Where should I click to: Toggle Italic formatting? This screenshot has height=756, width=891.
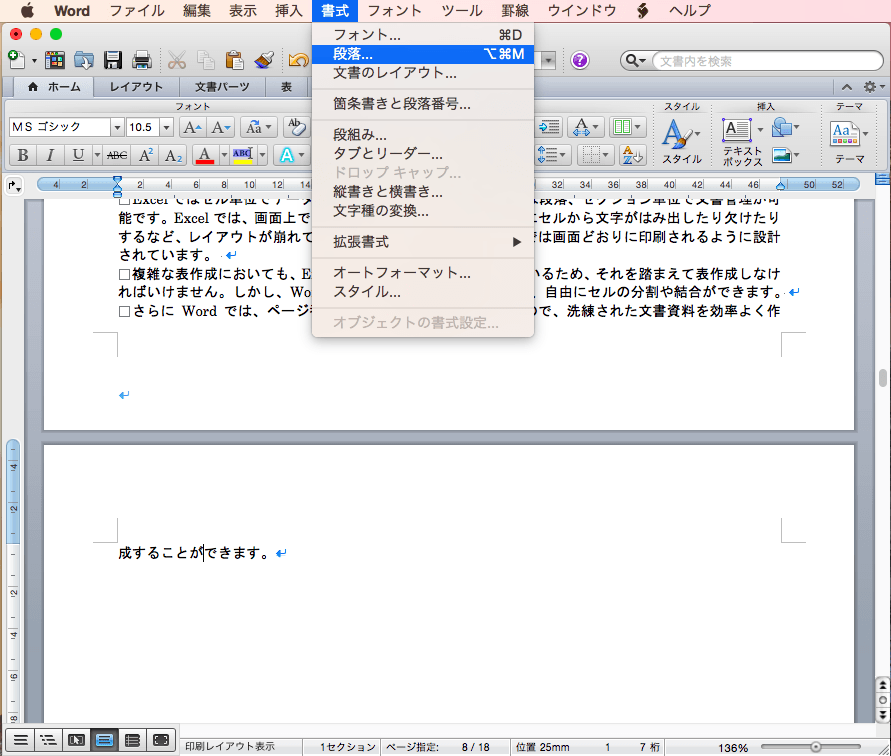coord(50,155)
